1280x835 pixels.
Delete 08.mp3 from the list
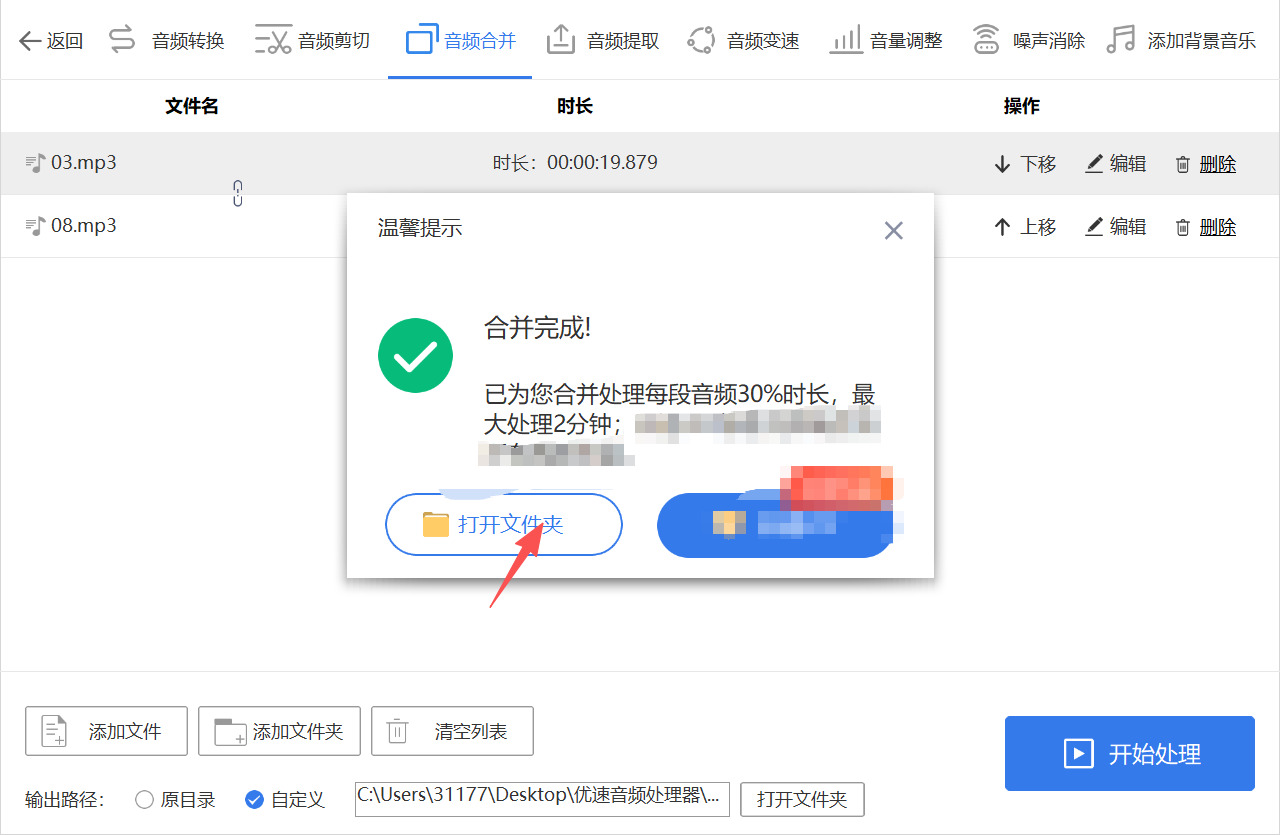point(1206,227)
